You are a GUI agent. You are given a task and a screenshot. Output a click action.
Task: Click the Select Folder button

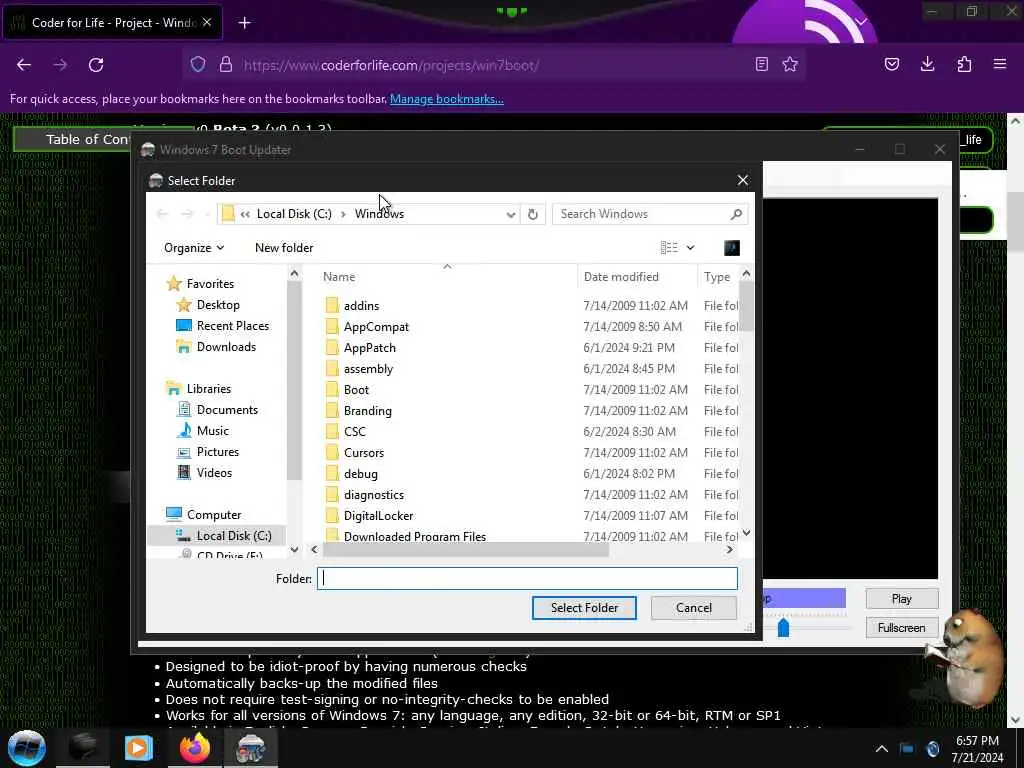click(x=584, y=608)
